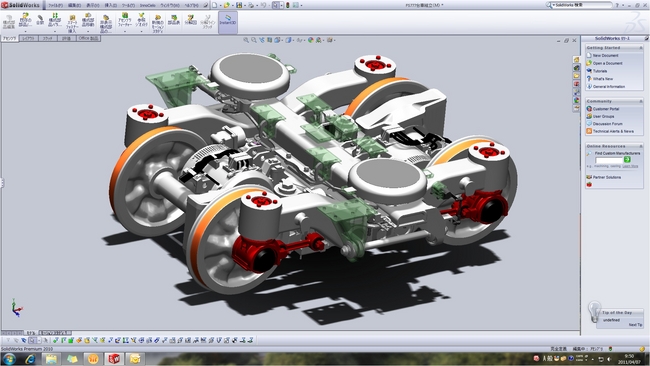
Task: Open Windows Explorer folder in the taskbar
Action: click(x=51, y=359)
